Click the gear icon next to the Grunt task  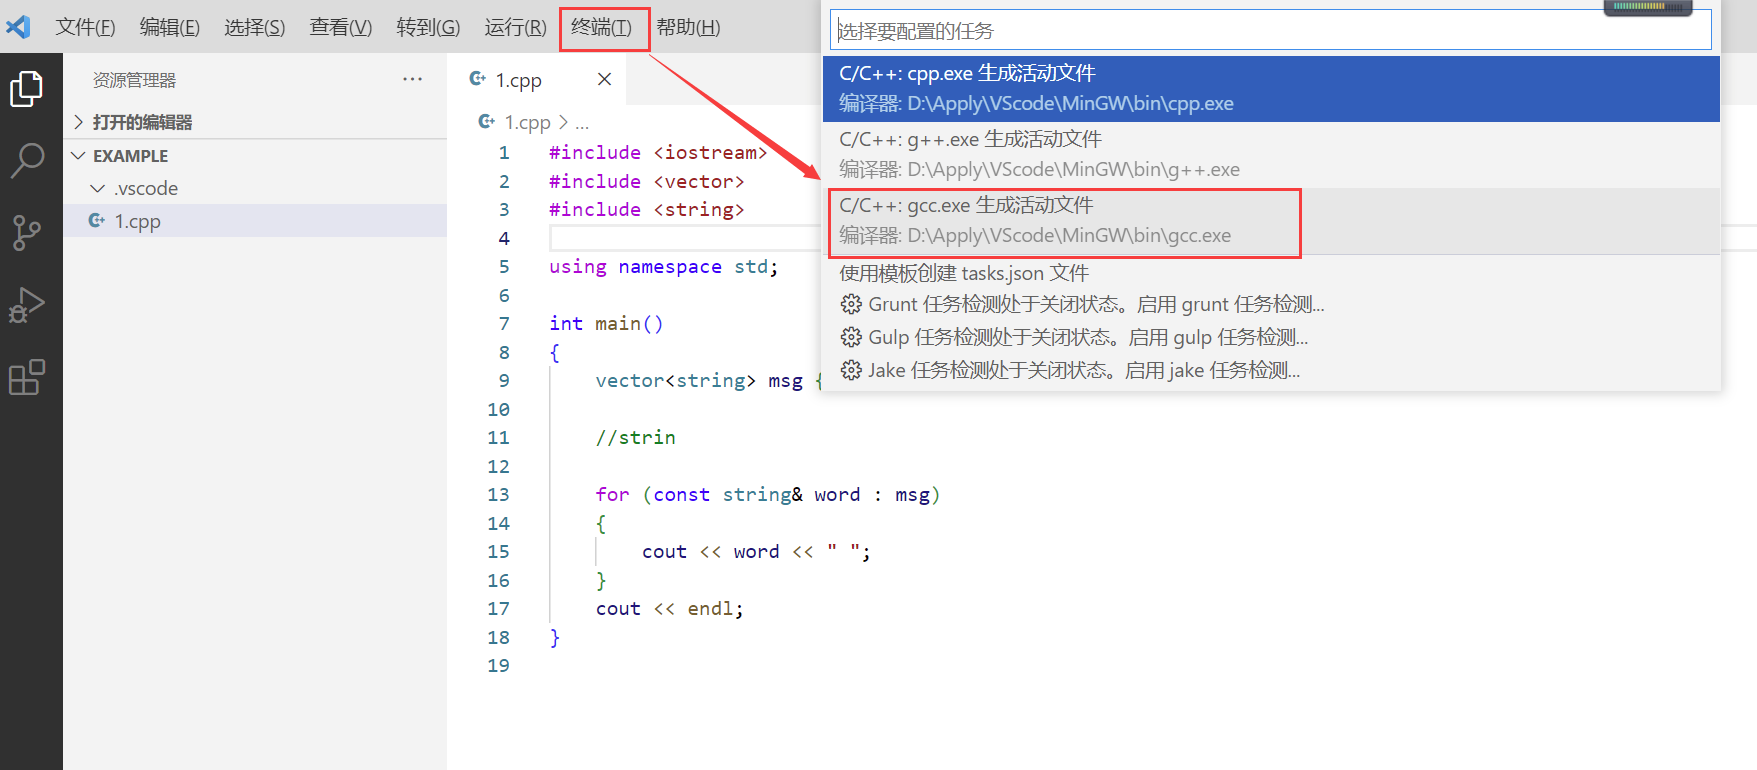[x=851, y=304]
